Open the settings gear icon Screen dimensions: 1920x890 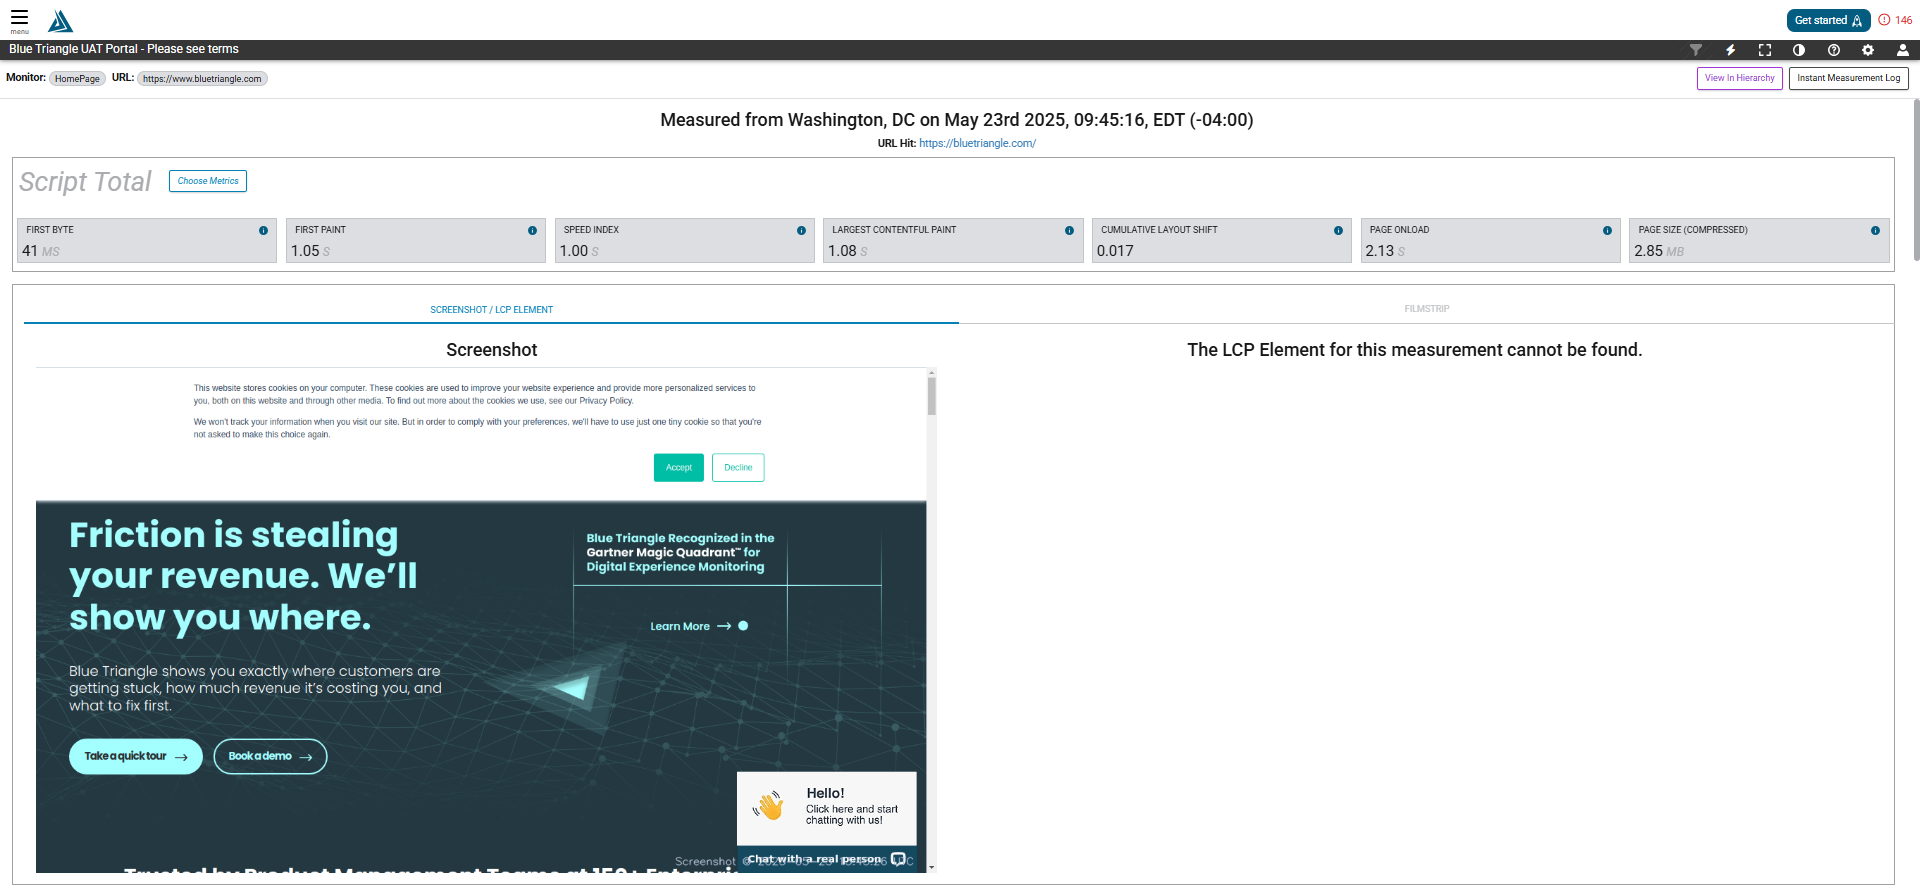point(1868,49)
